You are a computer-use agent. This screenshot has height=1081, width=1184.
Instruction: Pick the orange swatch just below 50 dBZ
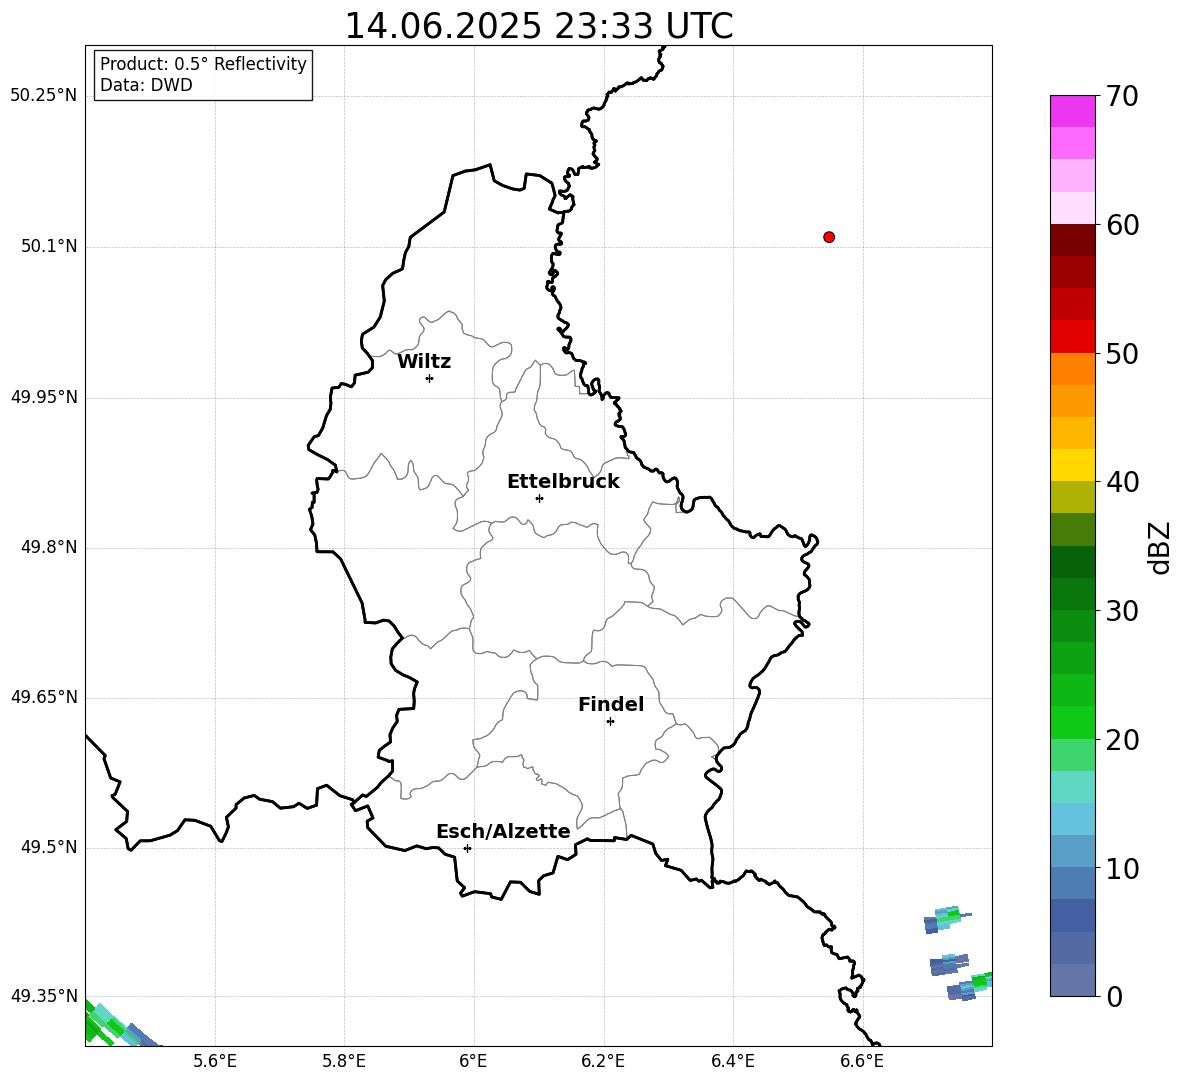(1073, 369)
